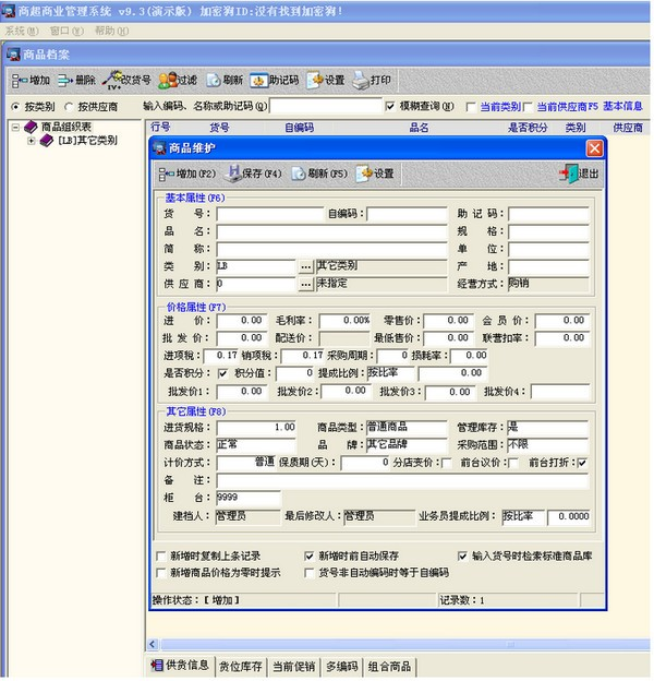The width and height of the screenshot is (657, 684).
Task: Open 设置 settings in 商品档案 toolbar
Action: click(325, 80)
